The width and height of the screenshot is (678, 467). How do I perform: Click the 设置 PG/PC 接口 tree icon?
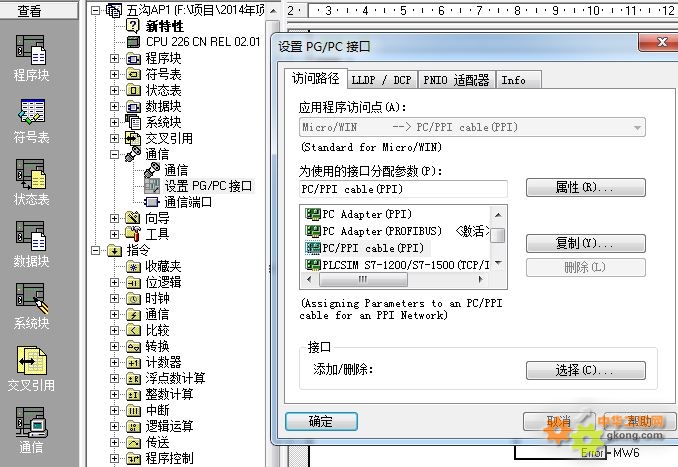coord(152,186)
